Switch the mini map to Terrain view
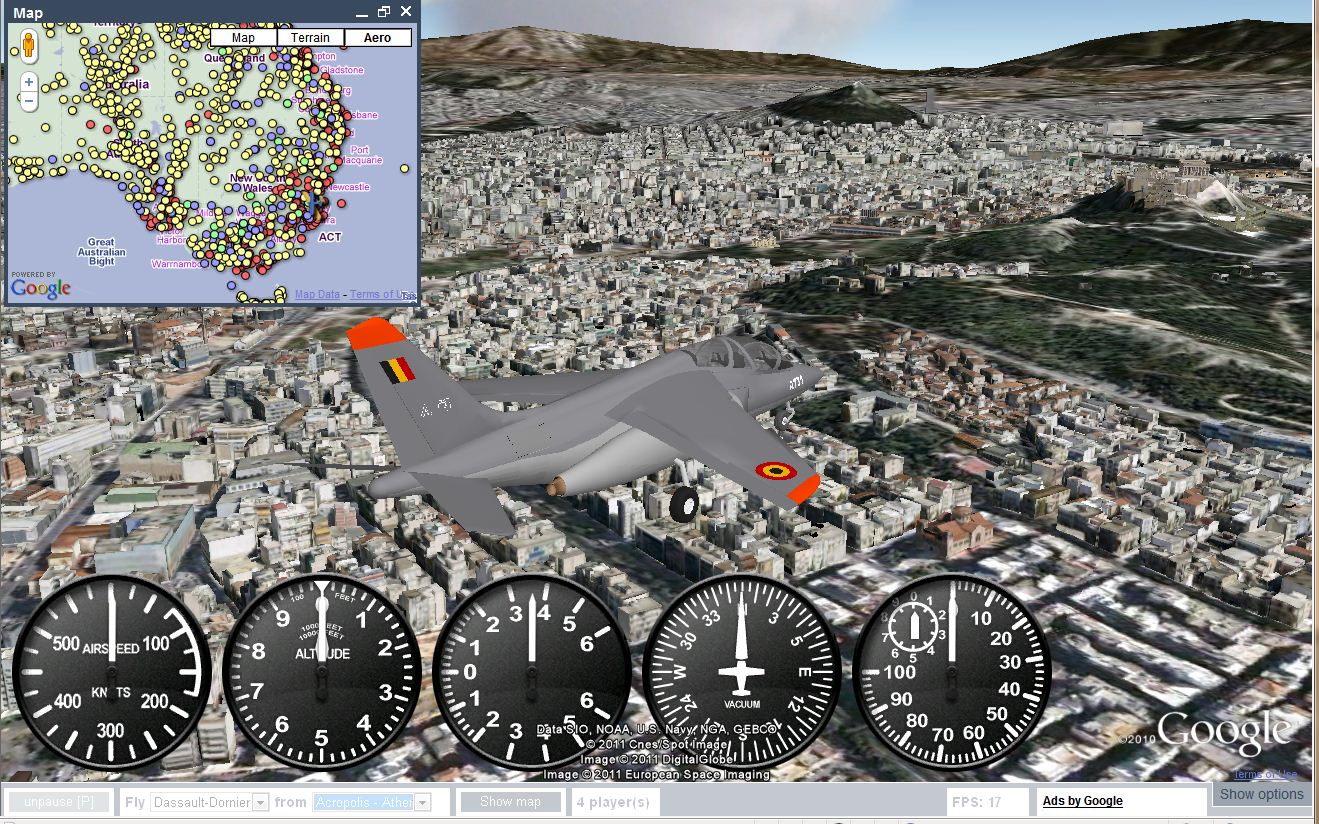This screenshot has height=824, width=1319. (309, 37)
